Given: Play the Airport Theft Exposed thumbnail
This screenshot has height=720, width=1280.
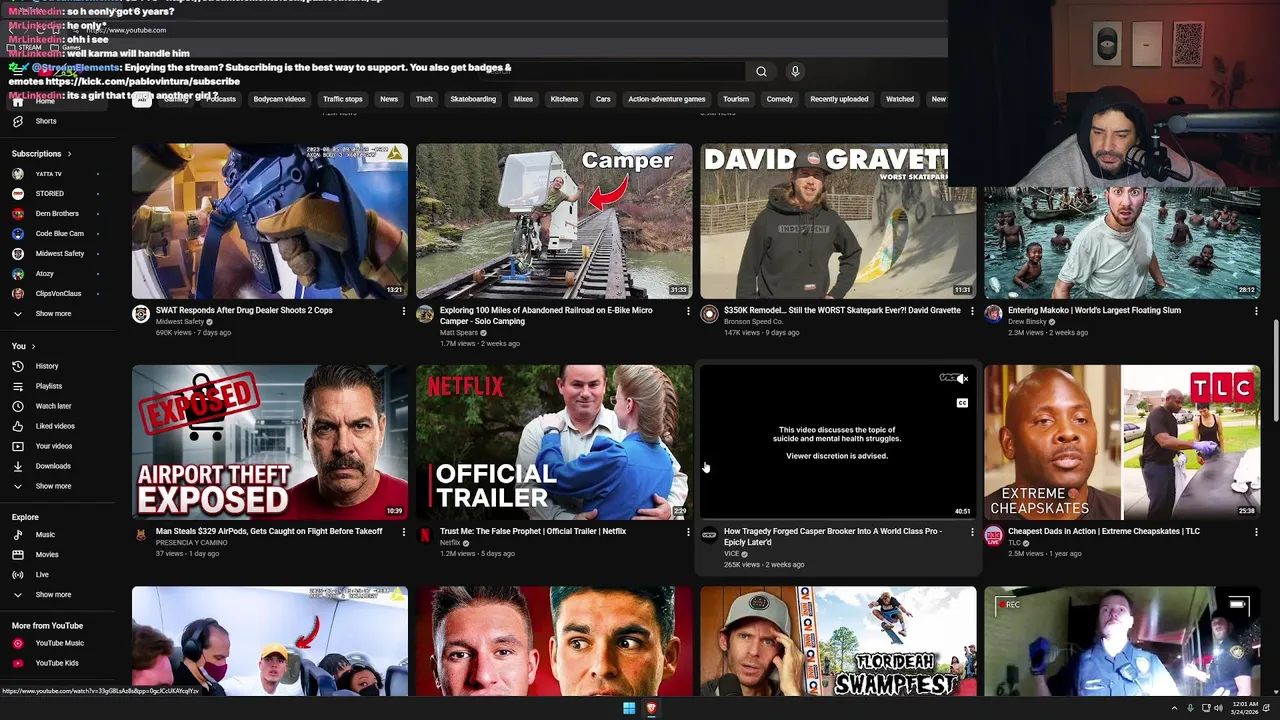Looking at the screenshot, I should [270, 442].
